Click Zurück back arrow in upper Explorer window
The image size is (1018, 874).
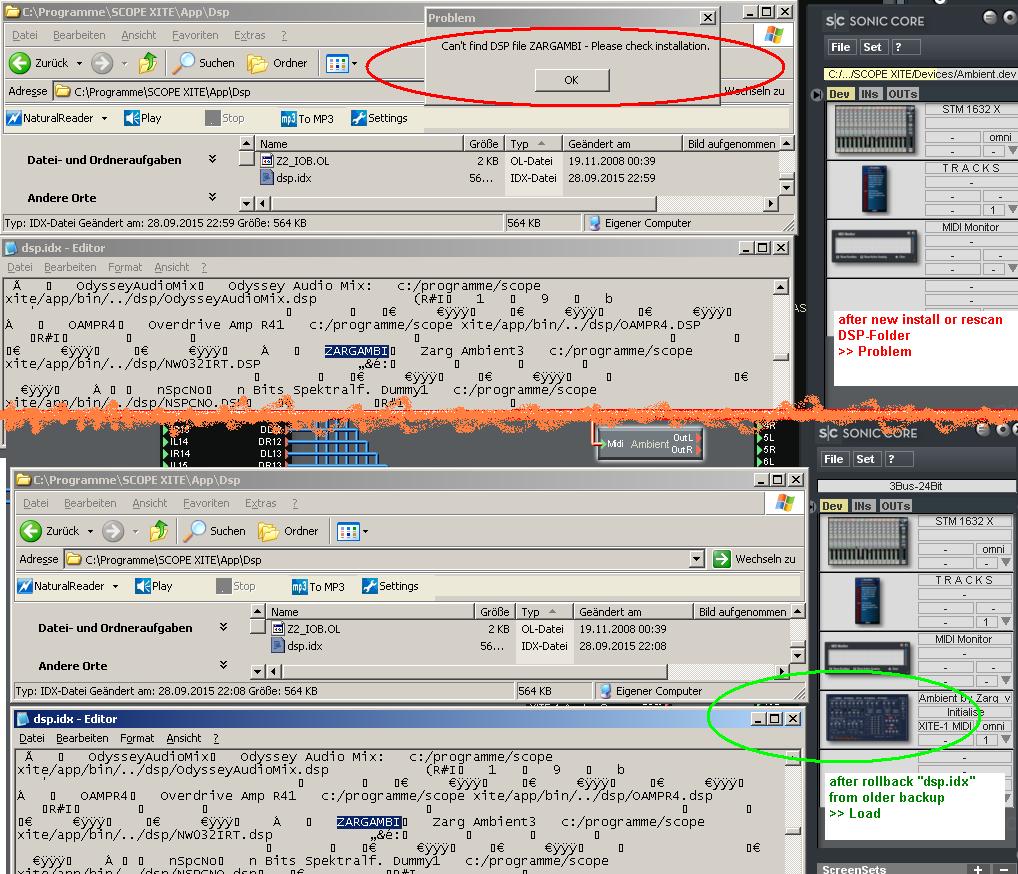[x=20, y=63]
